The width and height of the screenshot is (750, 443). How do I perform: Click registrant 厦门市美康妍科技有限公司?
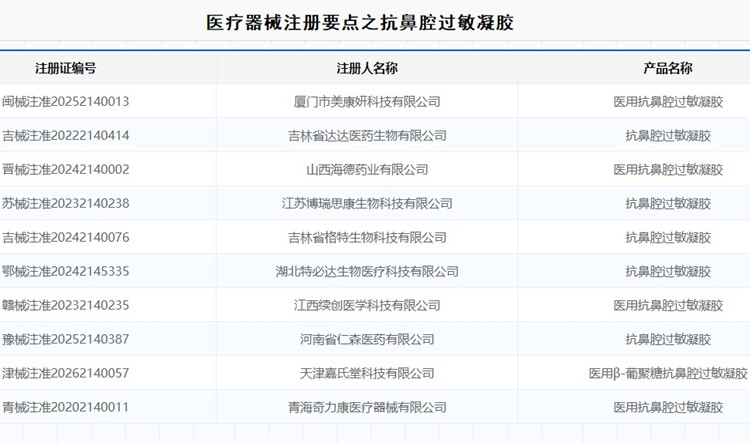pos(367,101)
